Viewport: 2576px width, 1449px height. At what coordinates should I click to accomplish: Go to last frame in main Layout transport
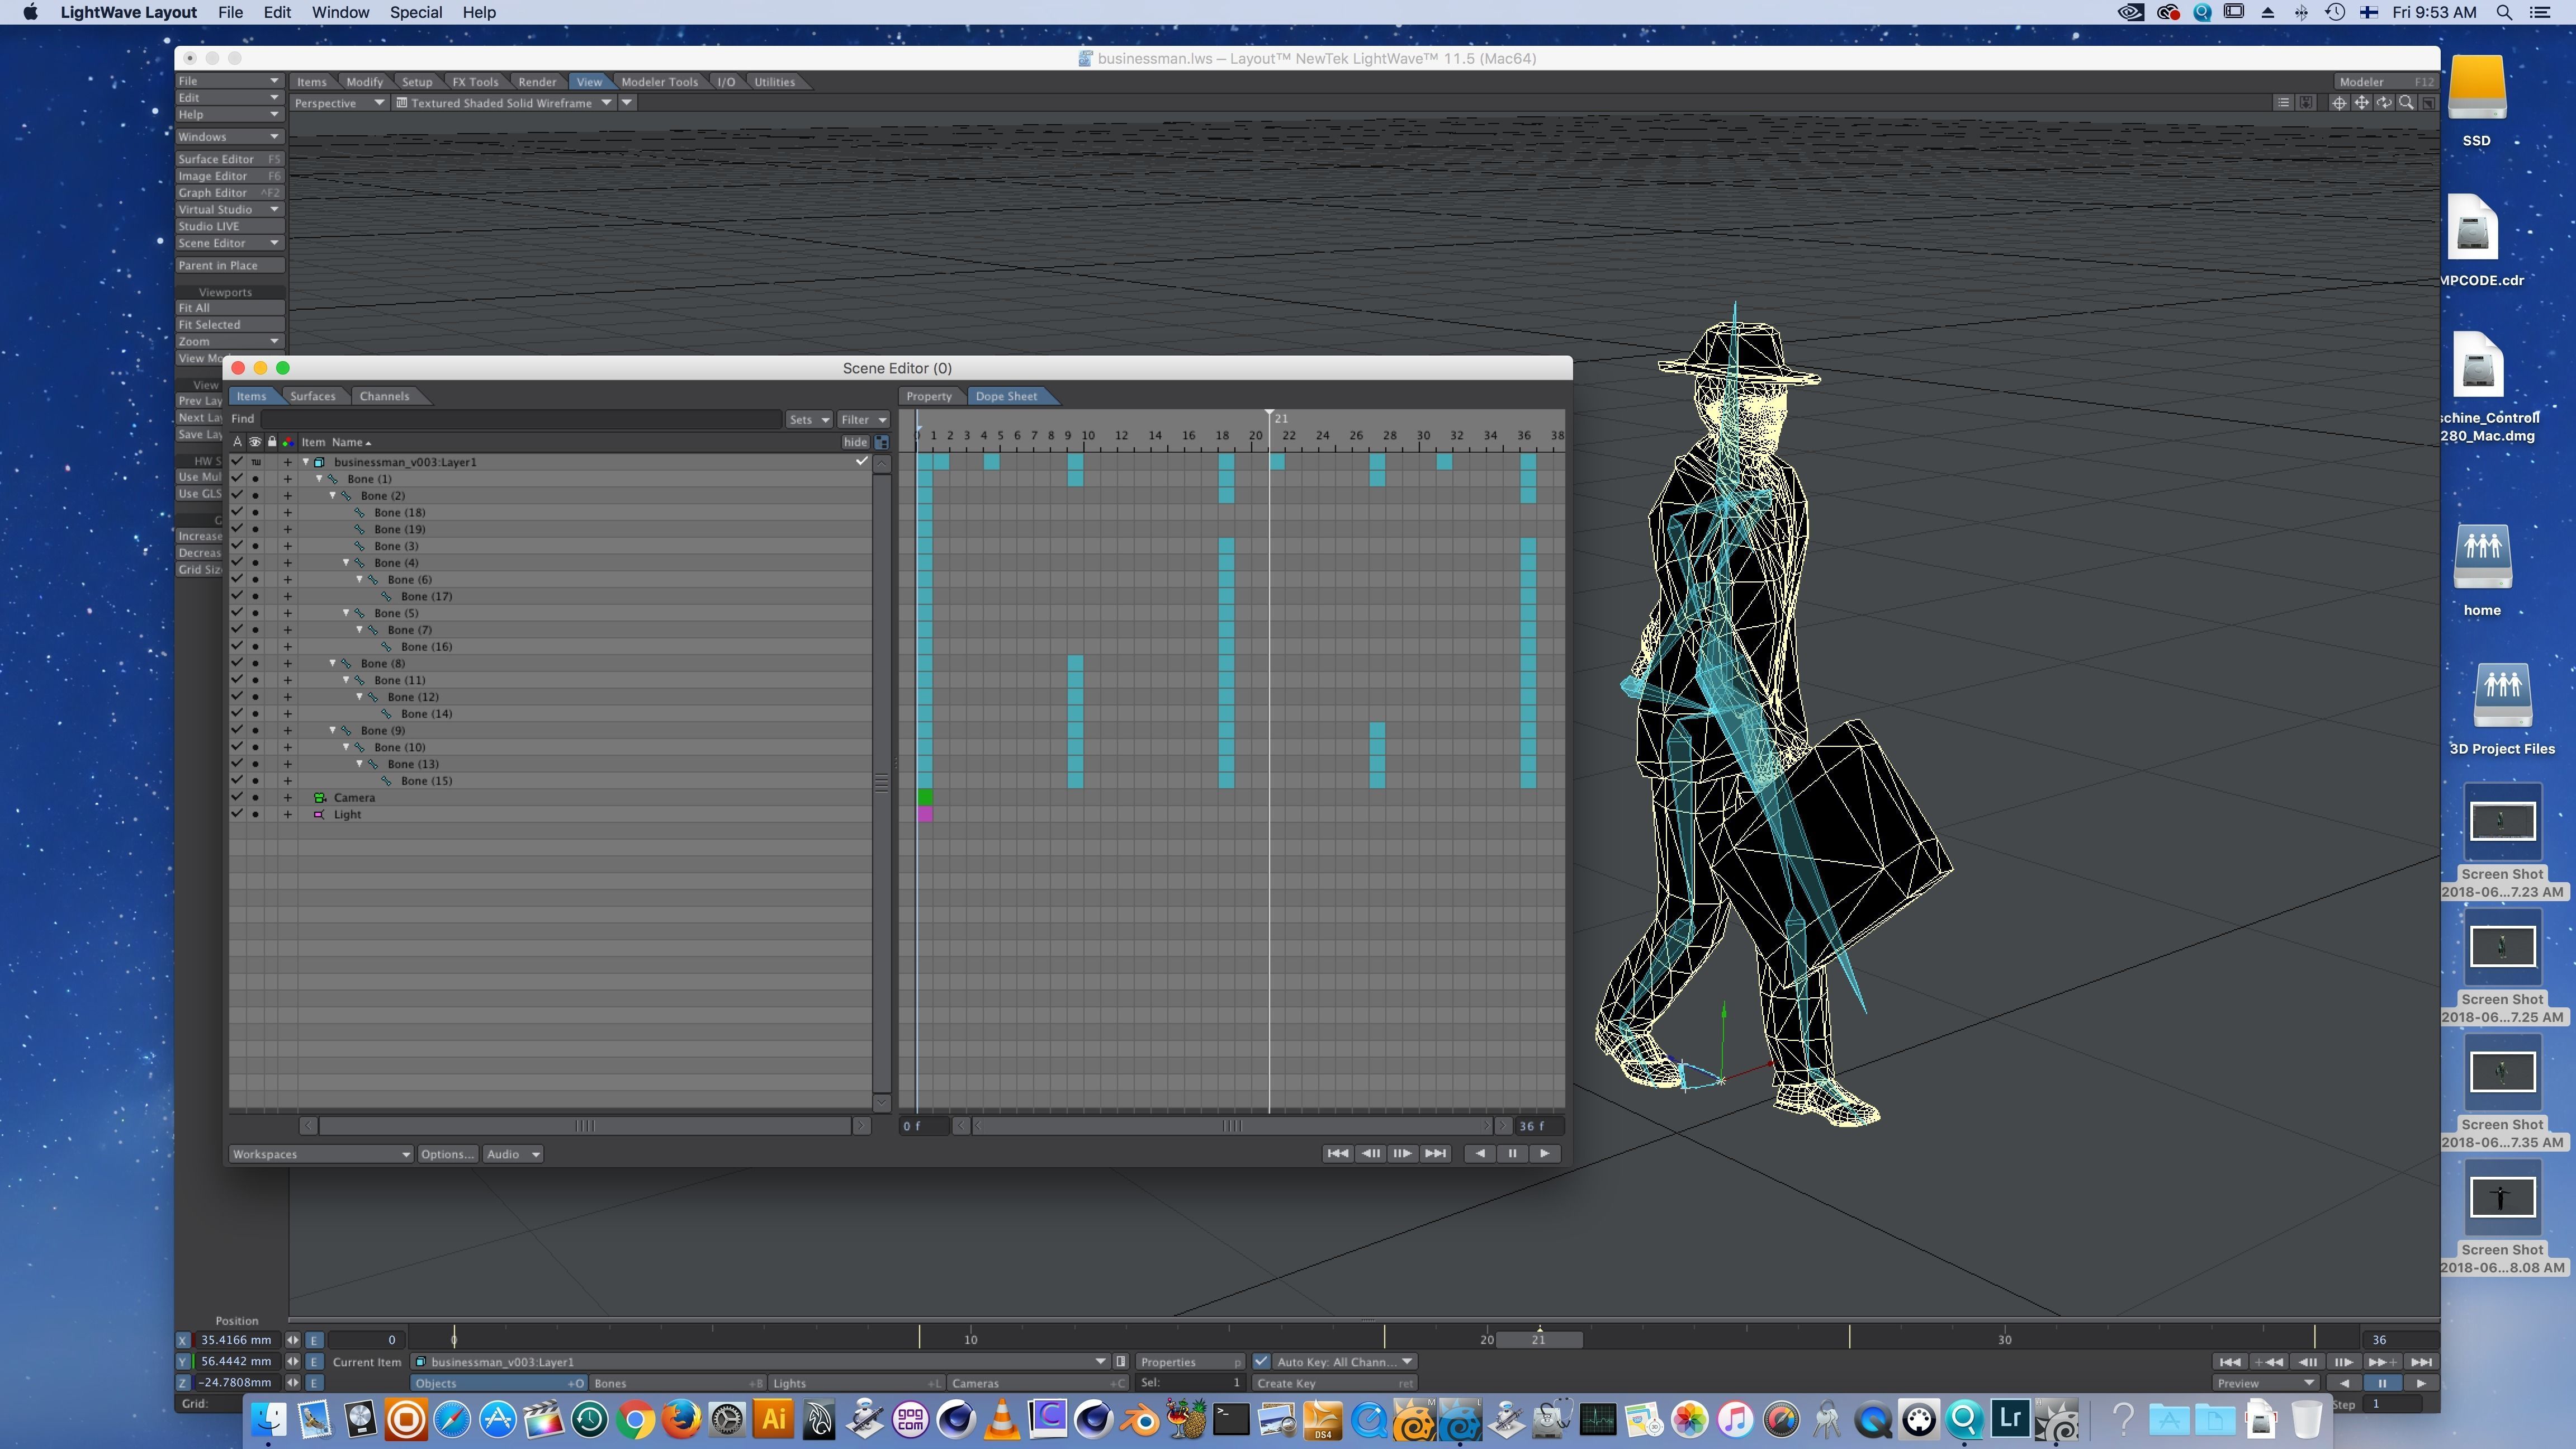2420,1362
